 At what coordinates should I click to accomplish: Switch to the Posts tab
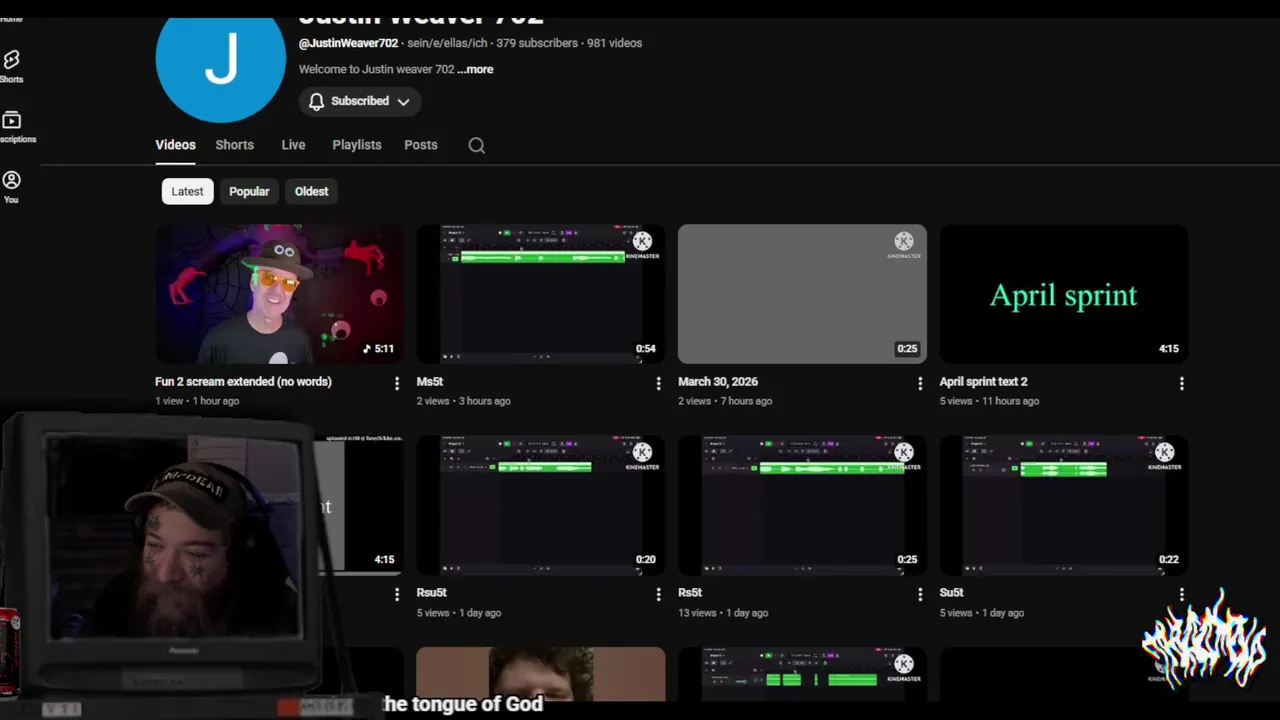tap(420, 145)
